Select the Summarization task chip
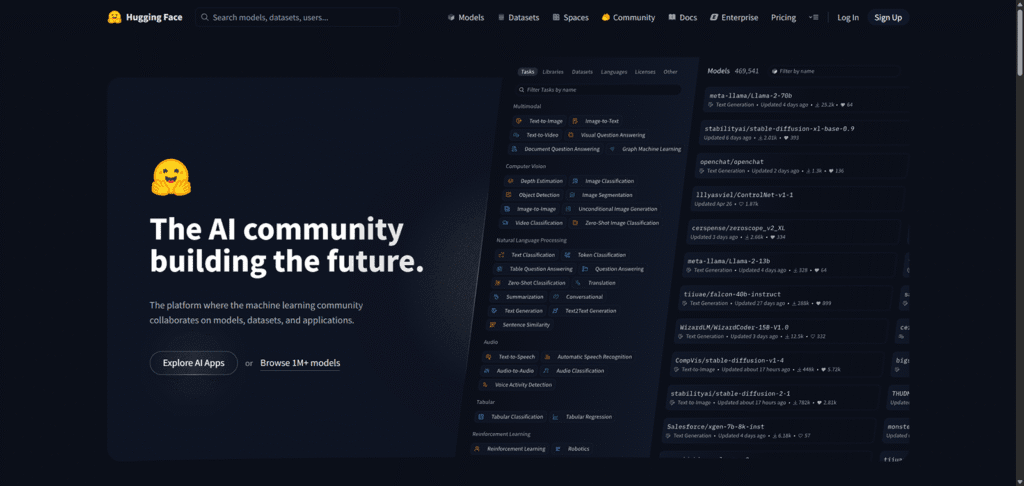This screenshot has width=1024, height=486. click(x=519, y=297)
